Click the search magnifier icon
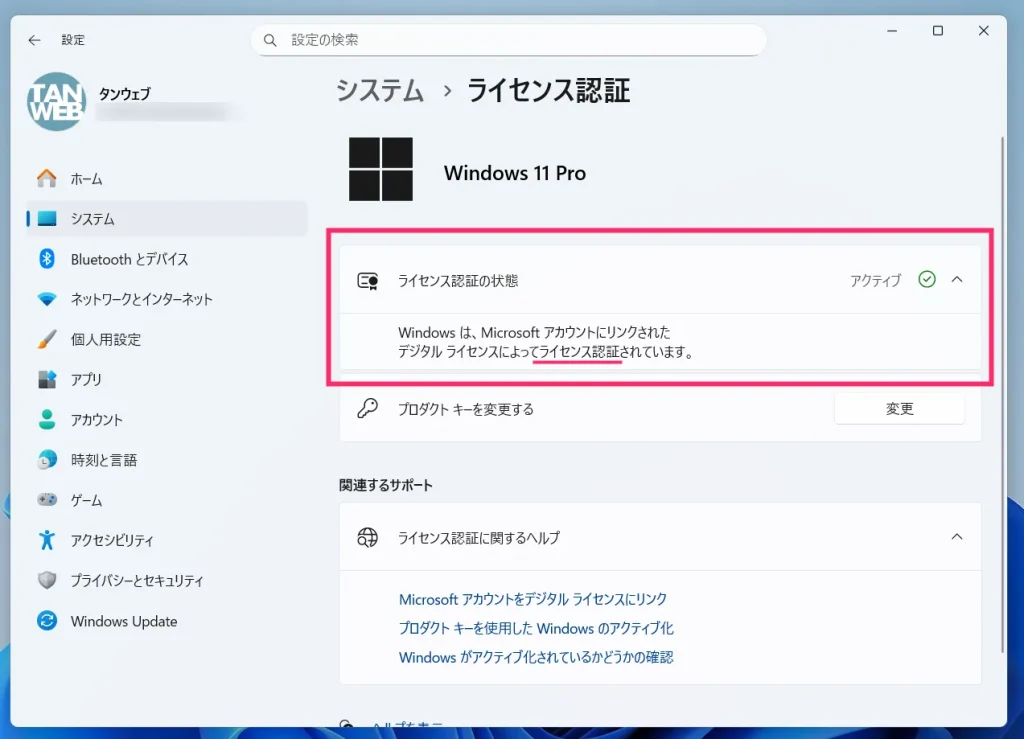Viewport: 1024px width, 739px height. (270, 40)
